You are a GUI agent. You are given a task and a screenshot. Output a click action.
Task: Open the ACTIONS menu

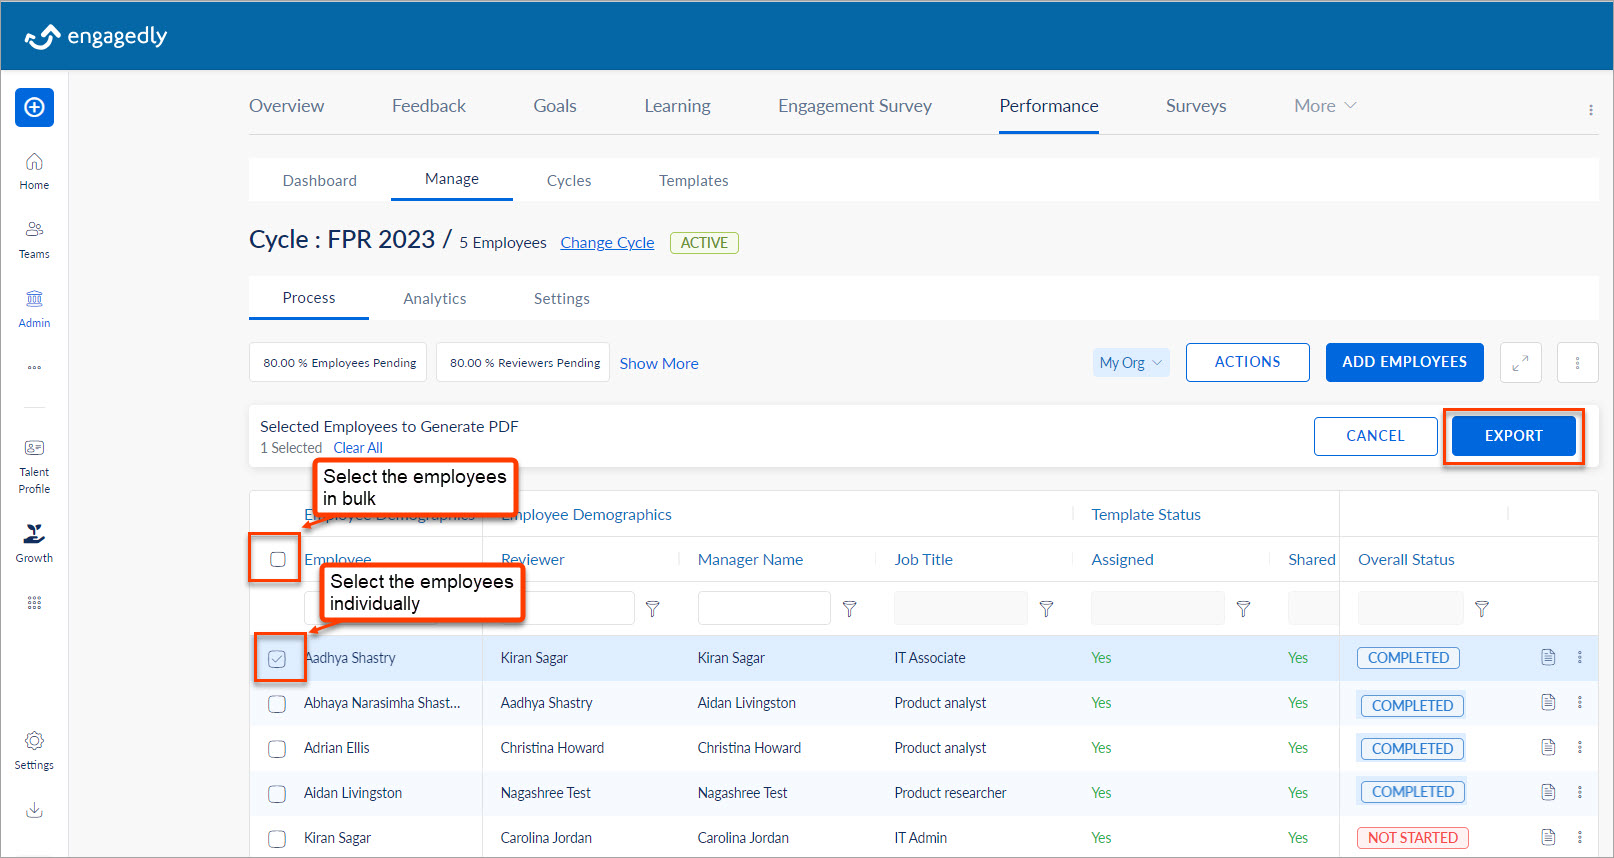[x=1247, y=362]
